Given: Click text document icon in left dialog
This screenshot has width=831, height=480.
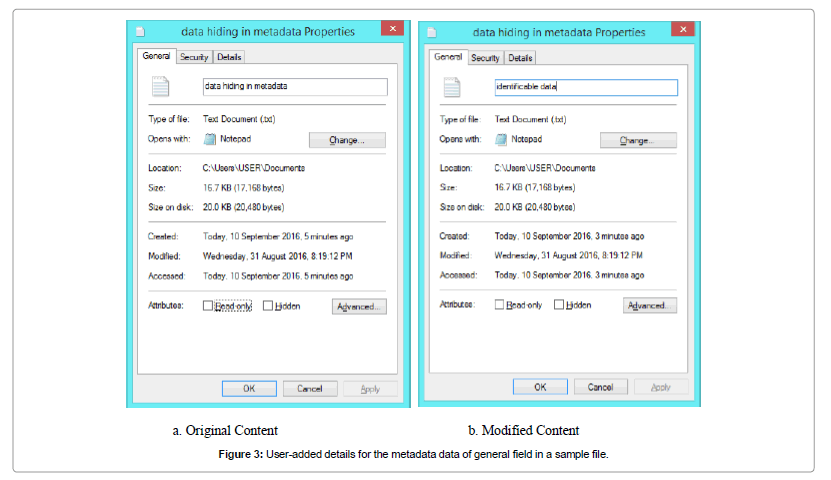Looking at the screenshot, I should pyautogui.click(x=162, y=88).
